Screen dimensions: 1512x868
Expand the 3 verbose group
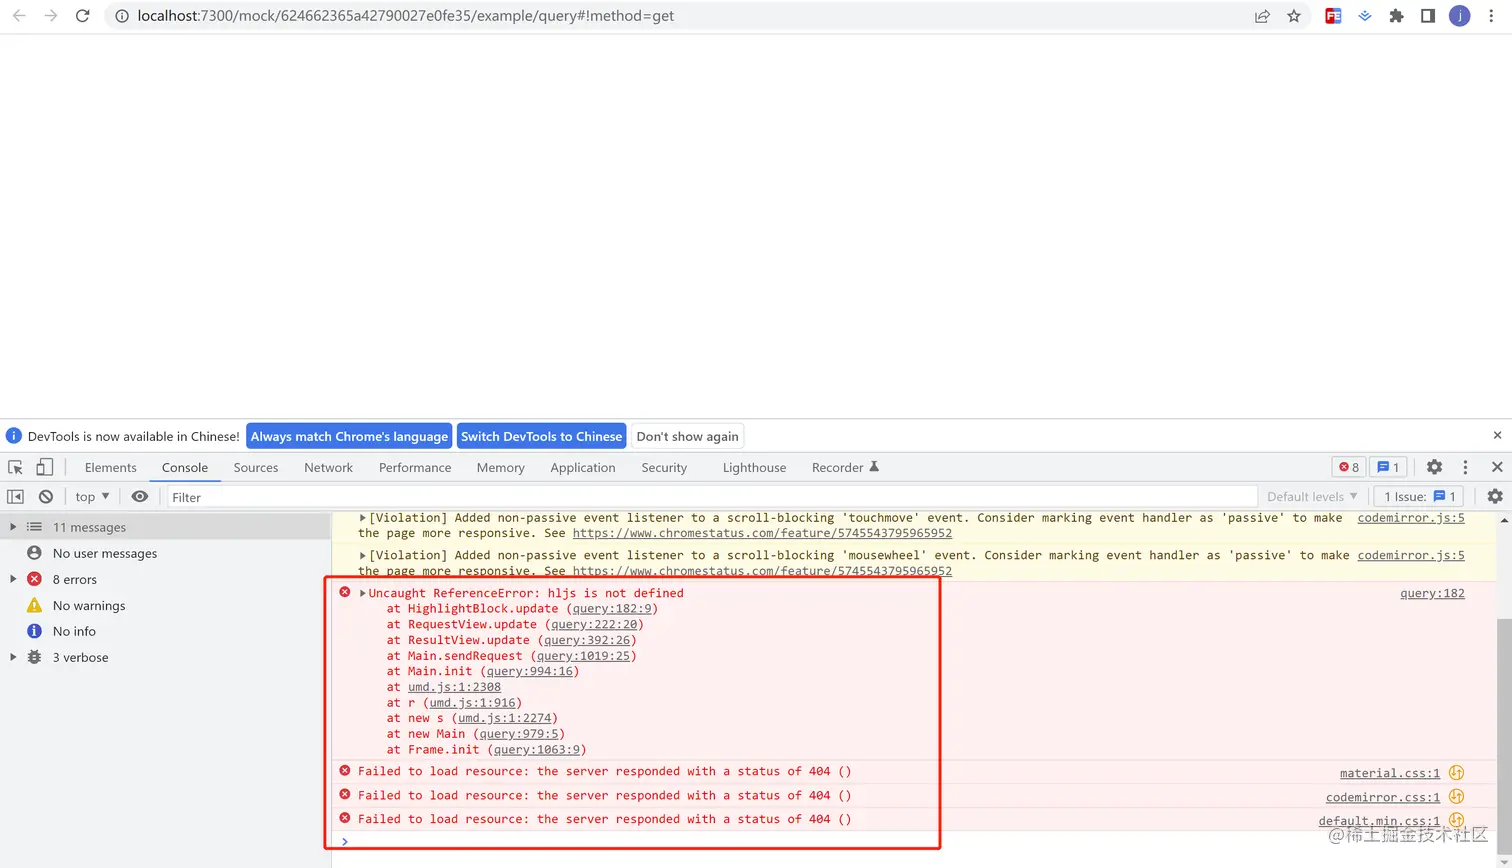13,657
